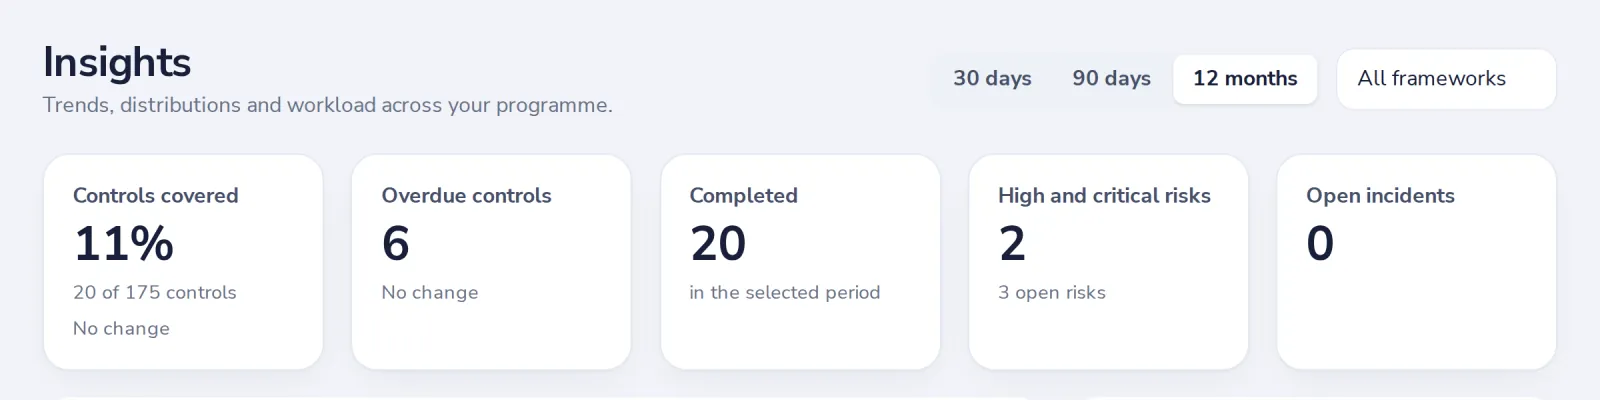Choose the 12 months period

click(x=1245, y=79)
